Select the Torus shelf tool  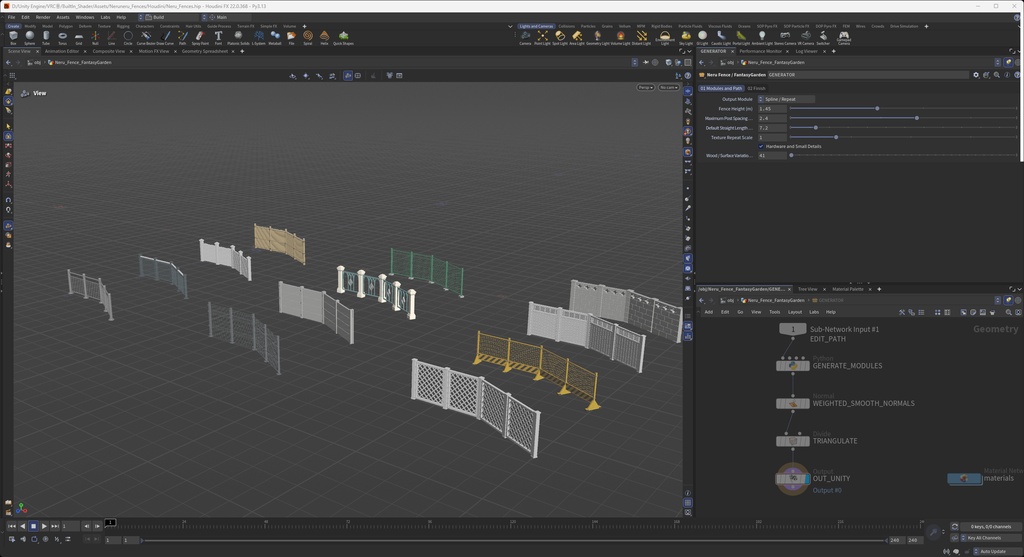pos(62,38)
